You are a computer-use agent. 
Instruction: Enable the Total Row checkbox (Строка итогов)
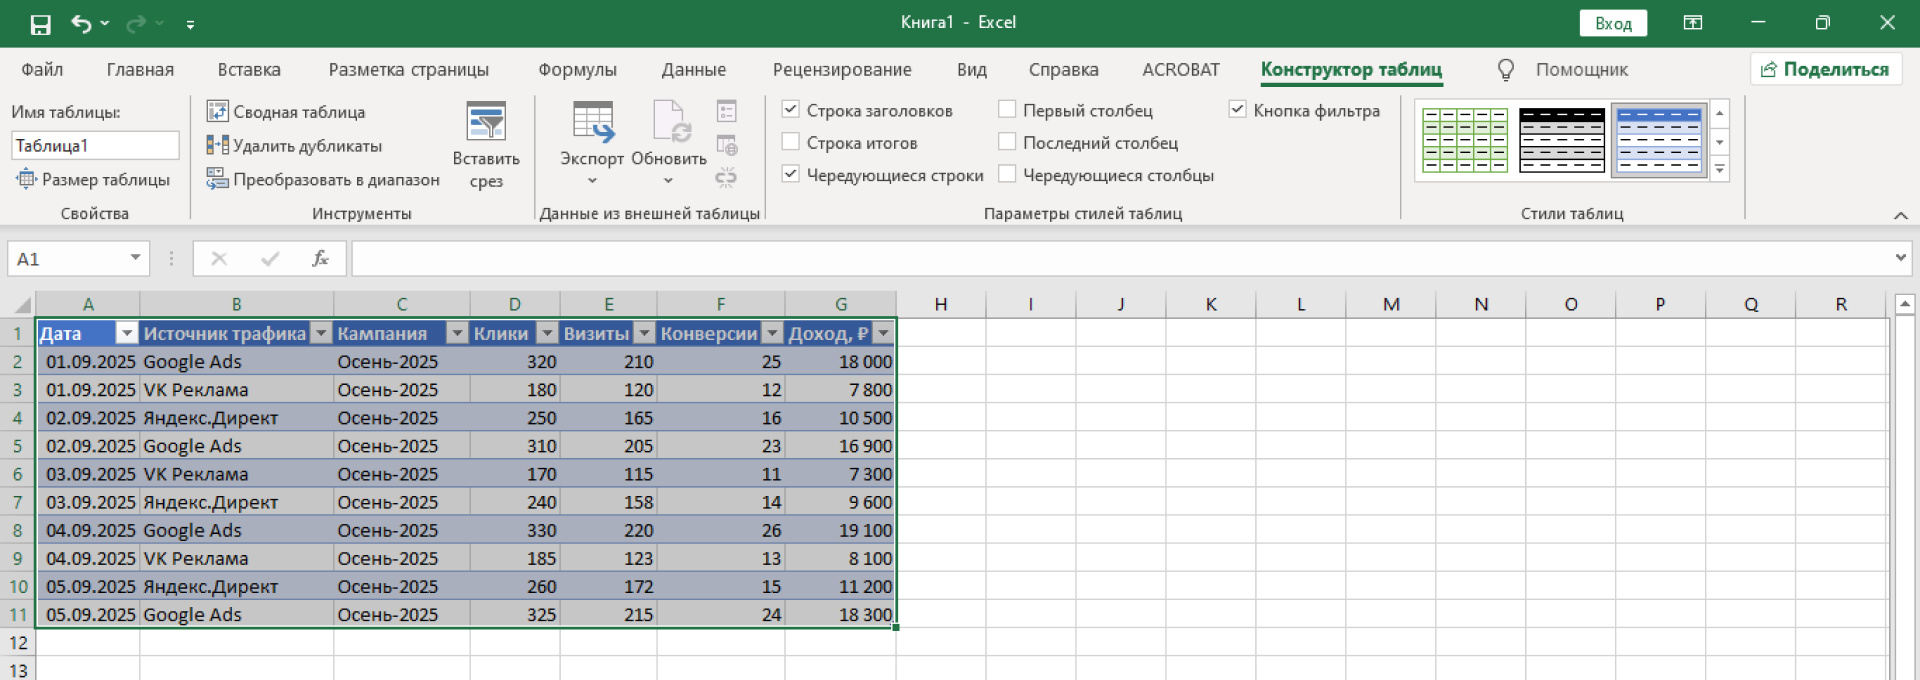point(791,143)
